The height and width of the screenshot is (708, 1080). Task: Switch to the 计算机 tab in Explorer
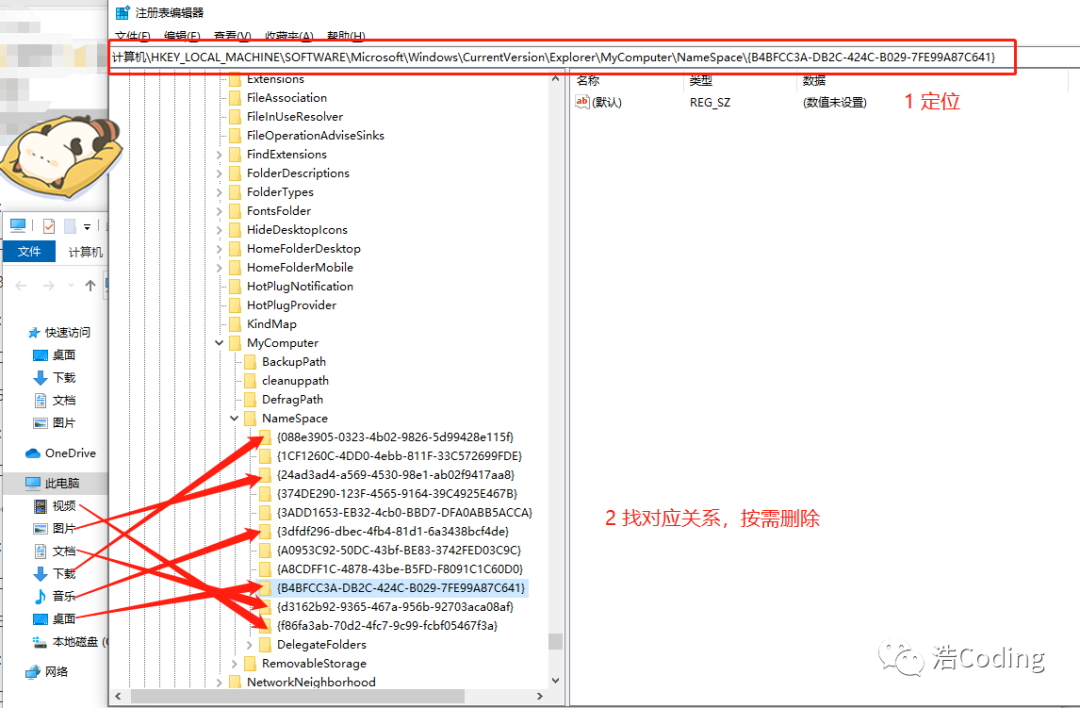(85, 252)
